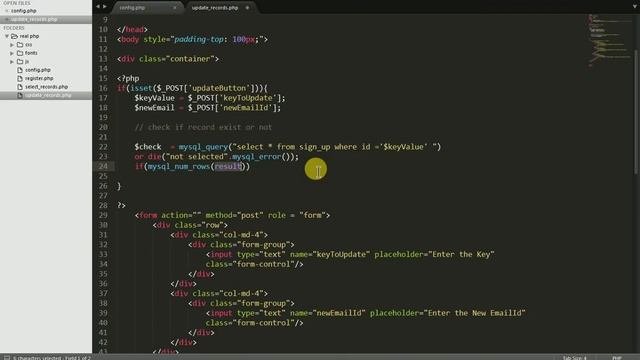Image resolution: width=640 pixels, height=360 pixels.
Task: Click '$keyValue' on line 17
Action: point(155,98)
